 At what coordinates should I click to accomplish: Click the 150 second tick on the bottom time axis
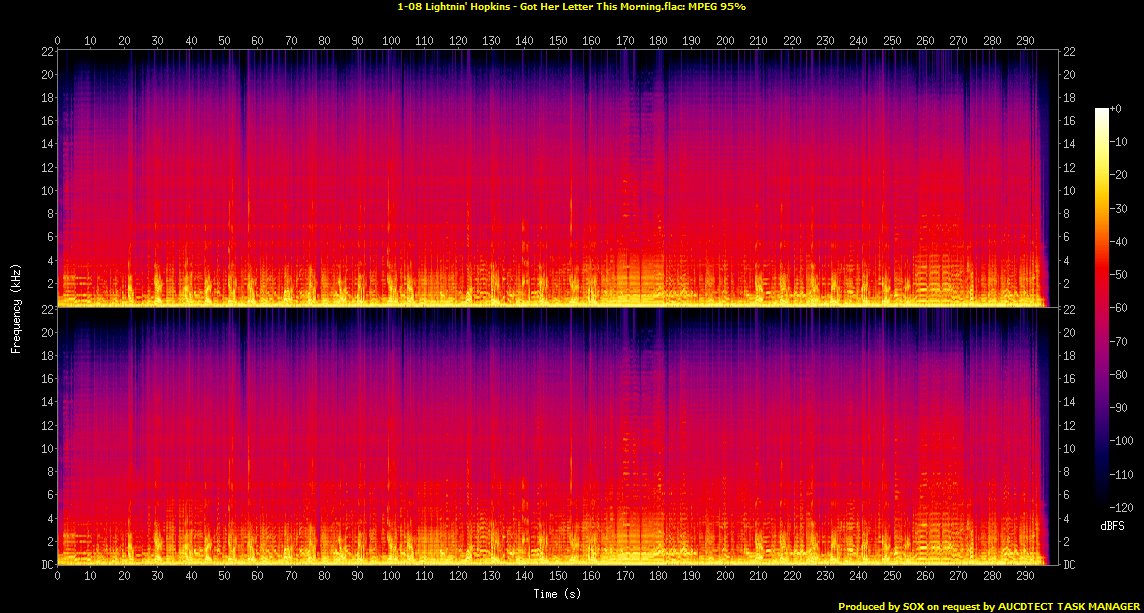tap(558, 577)
